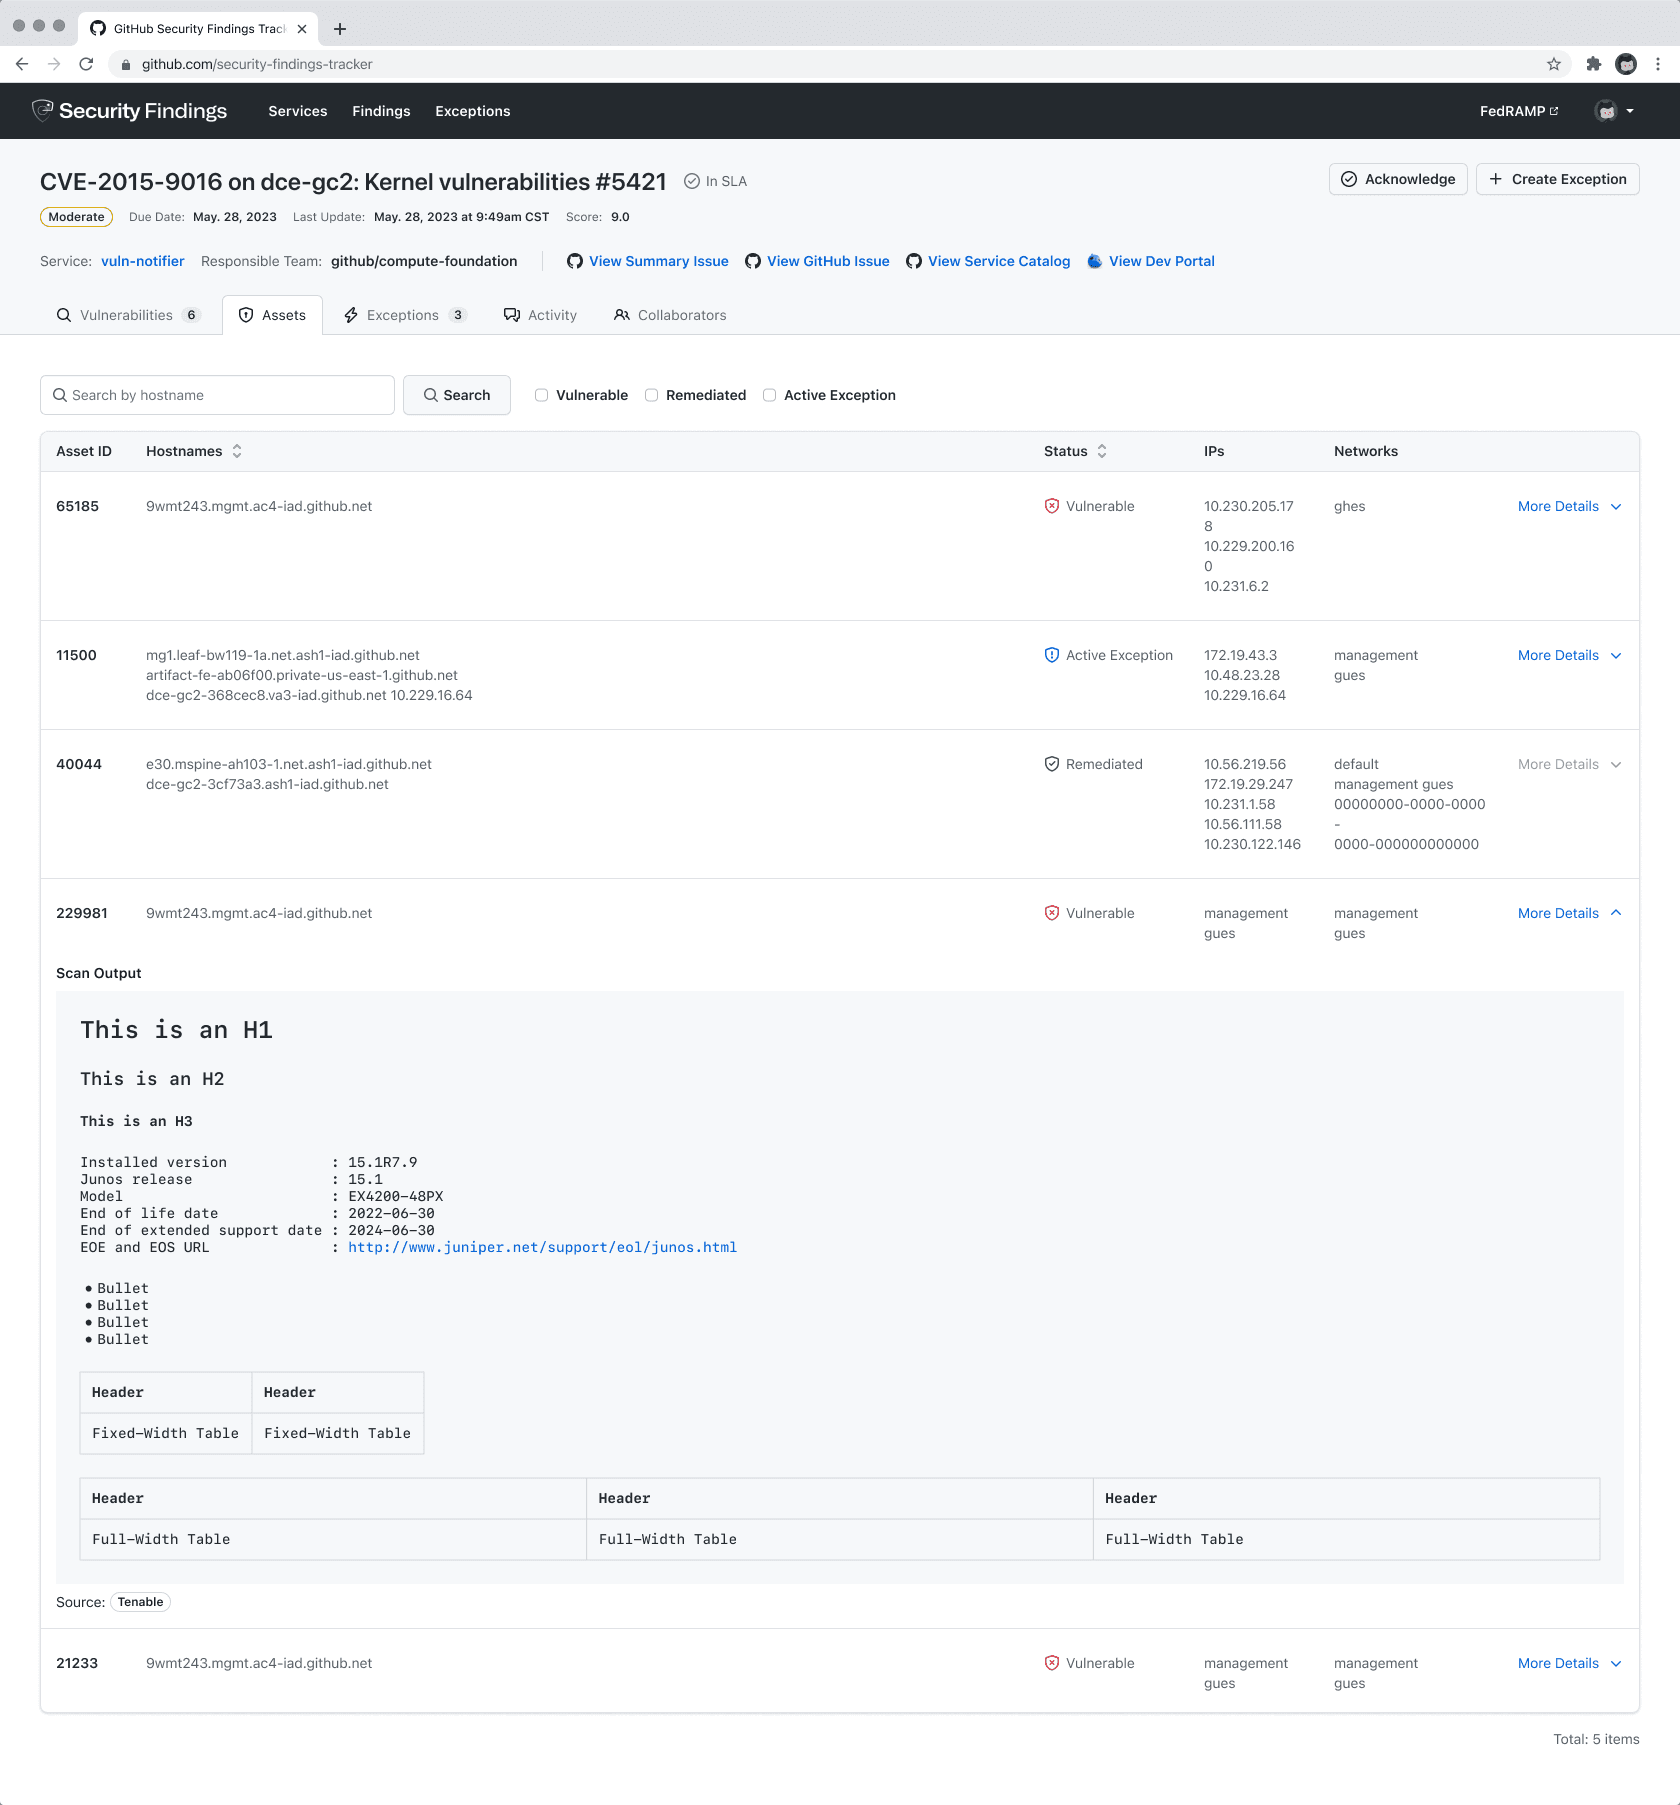Open the Collaborators tab
The width and height of the screenshot is (1680, 1805).
(670, 315)
